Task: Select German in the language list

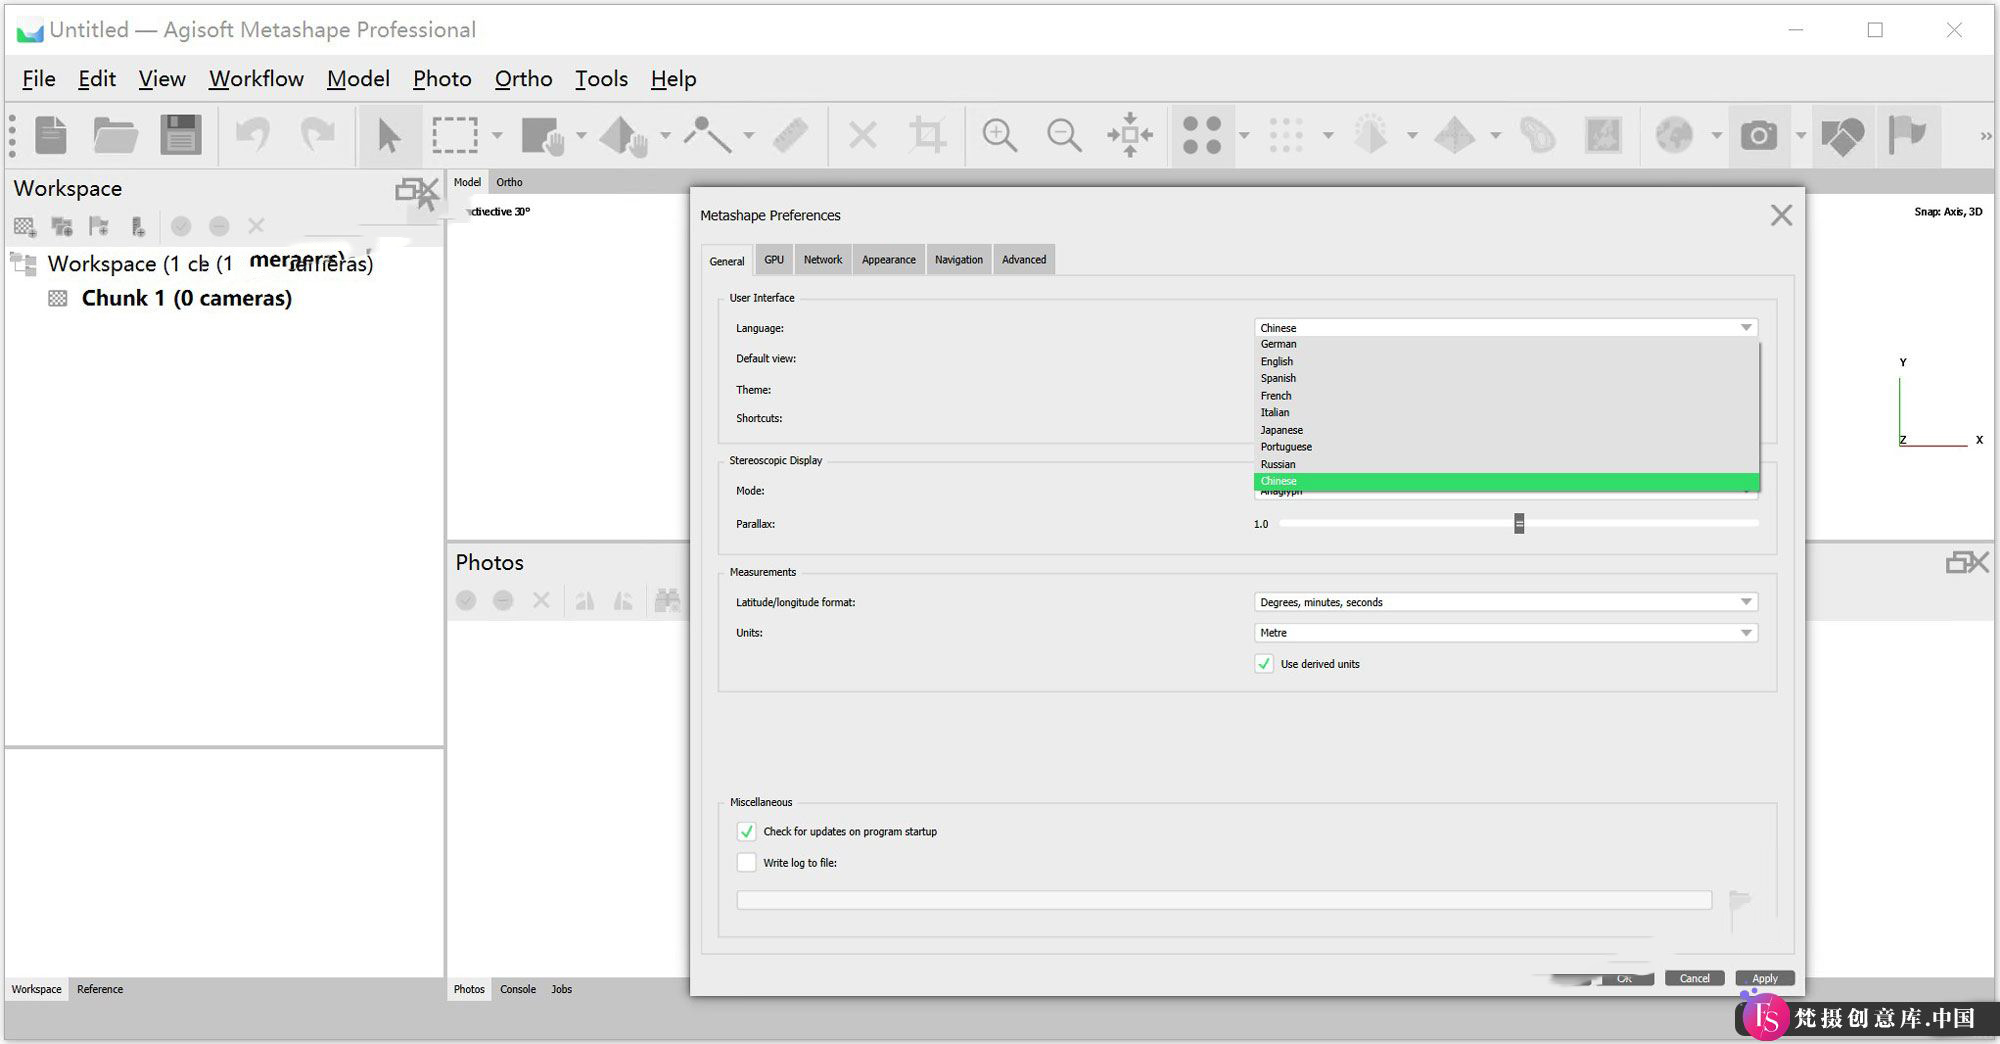Action: point(1506,344)
